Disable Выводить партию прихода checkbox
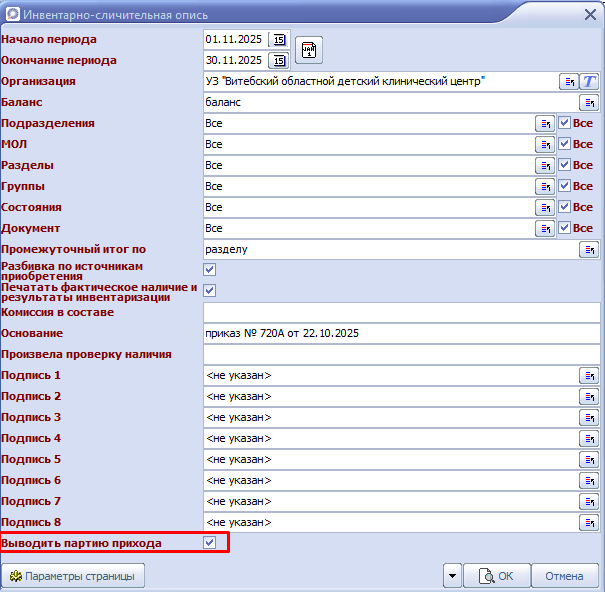This screenshot has height=592, width=605. tap(210, 543)
